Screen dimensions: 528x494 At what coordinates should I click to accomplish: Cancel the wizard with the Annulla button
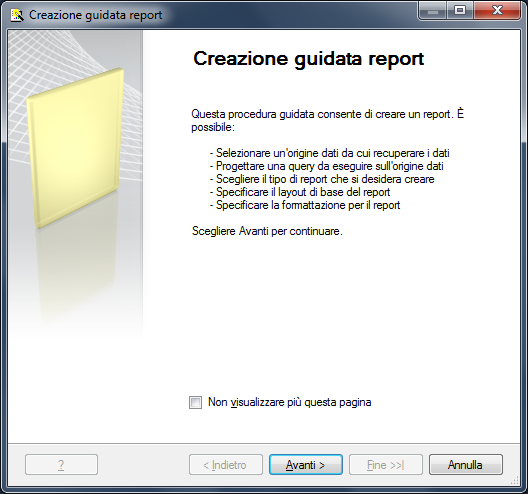tap(466, 465)
